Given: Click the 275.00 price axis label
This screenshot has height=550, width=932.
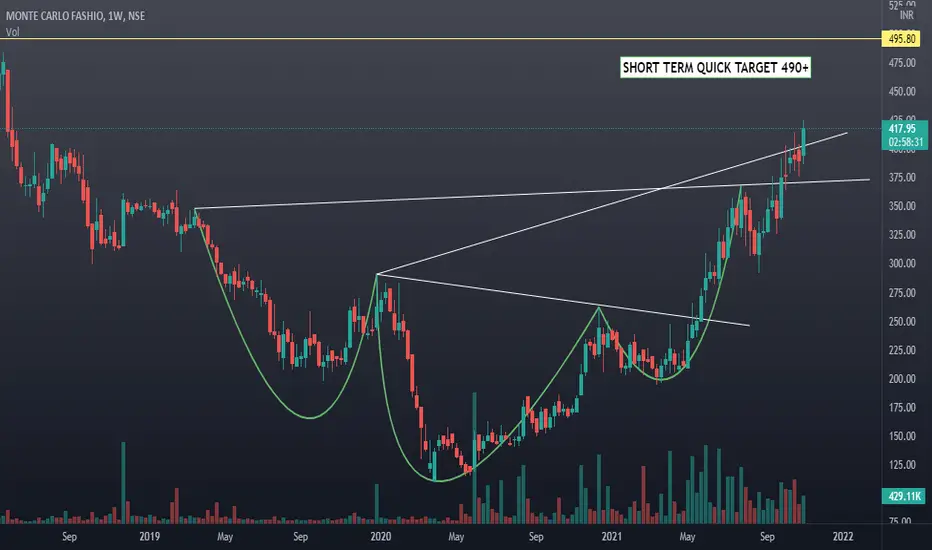Looking at the screenshot, I should pos(902,293).
